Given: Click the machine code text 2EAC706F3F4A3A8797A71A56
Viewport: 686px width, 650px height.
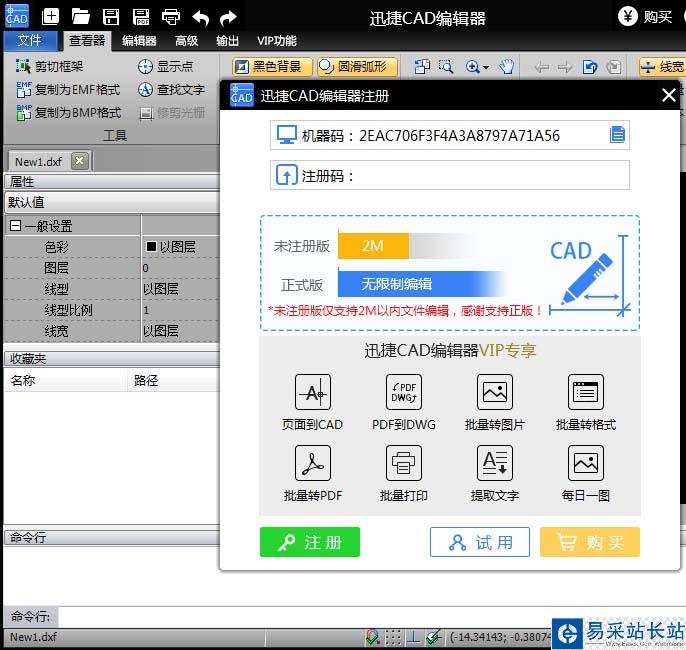Looking at the screenshot, I should click(x=459, y=136).
